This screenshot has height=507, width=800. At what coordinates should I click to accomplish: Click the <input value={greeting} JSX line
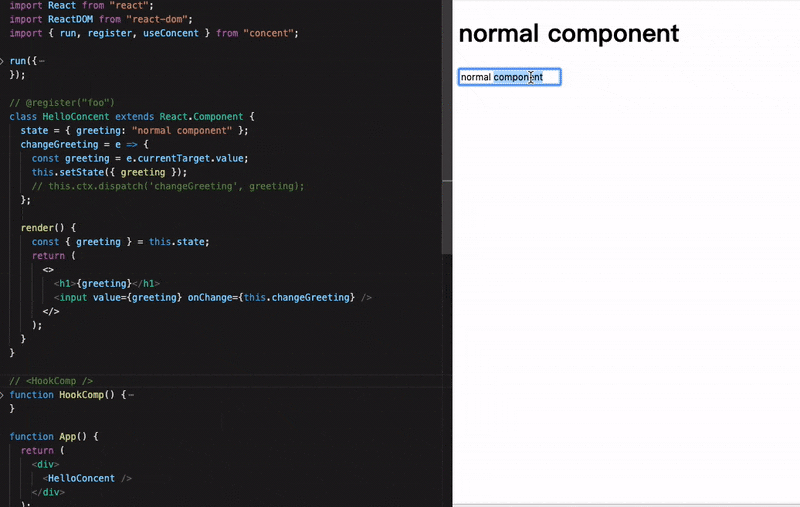point(213,297)
